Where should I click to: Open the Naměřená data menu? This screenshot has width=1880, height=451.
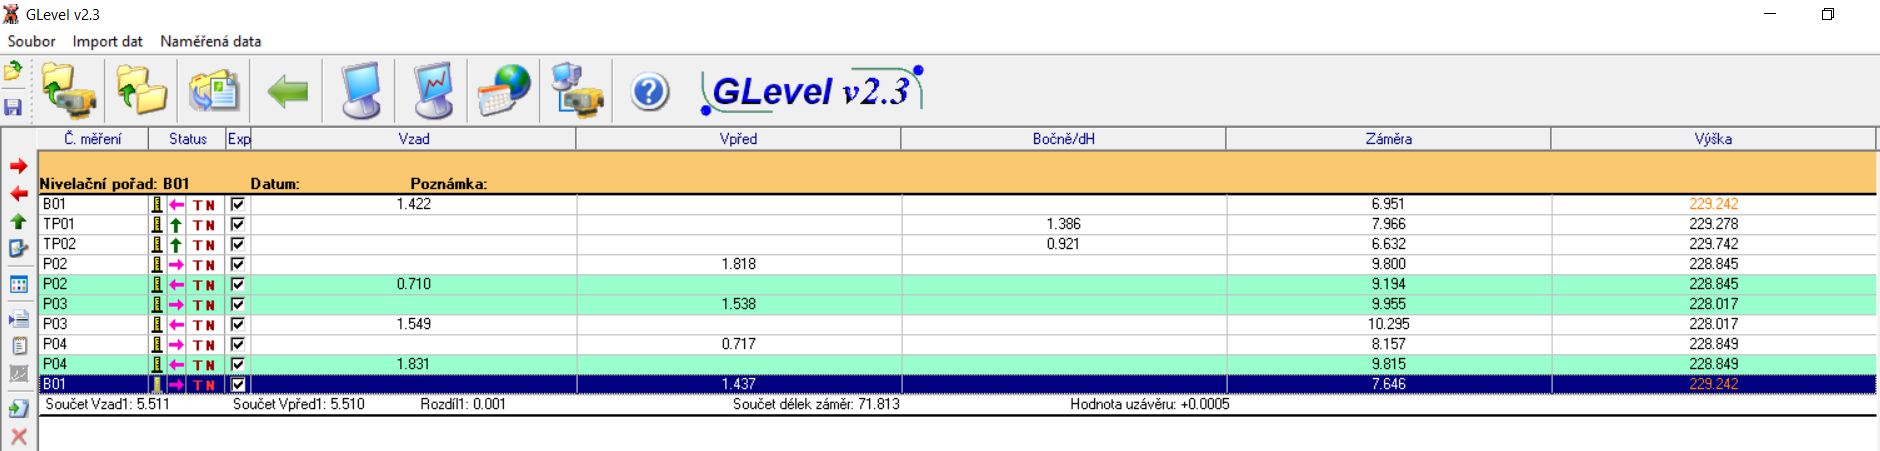[210, 41]
